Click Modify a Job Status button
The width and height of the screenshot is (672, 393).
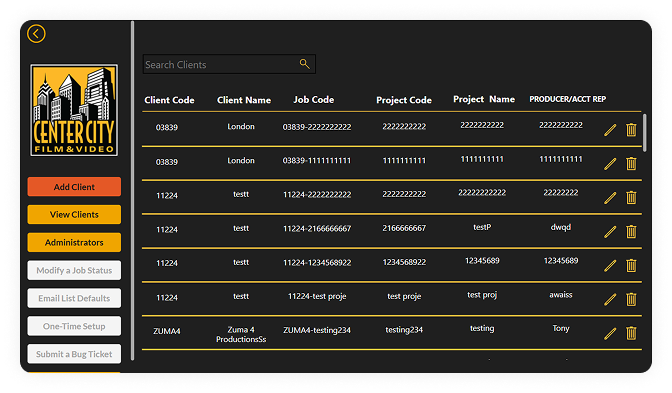74,270
